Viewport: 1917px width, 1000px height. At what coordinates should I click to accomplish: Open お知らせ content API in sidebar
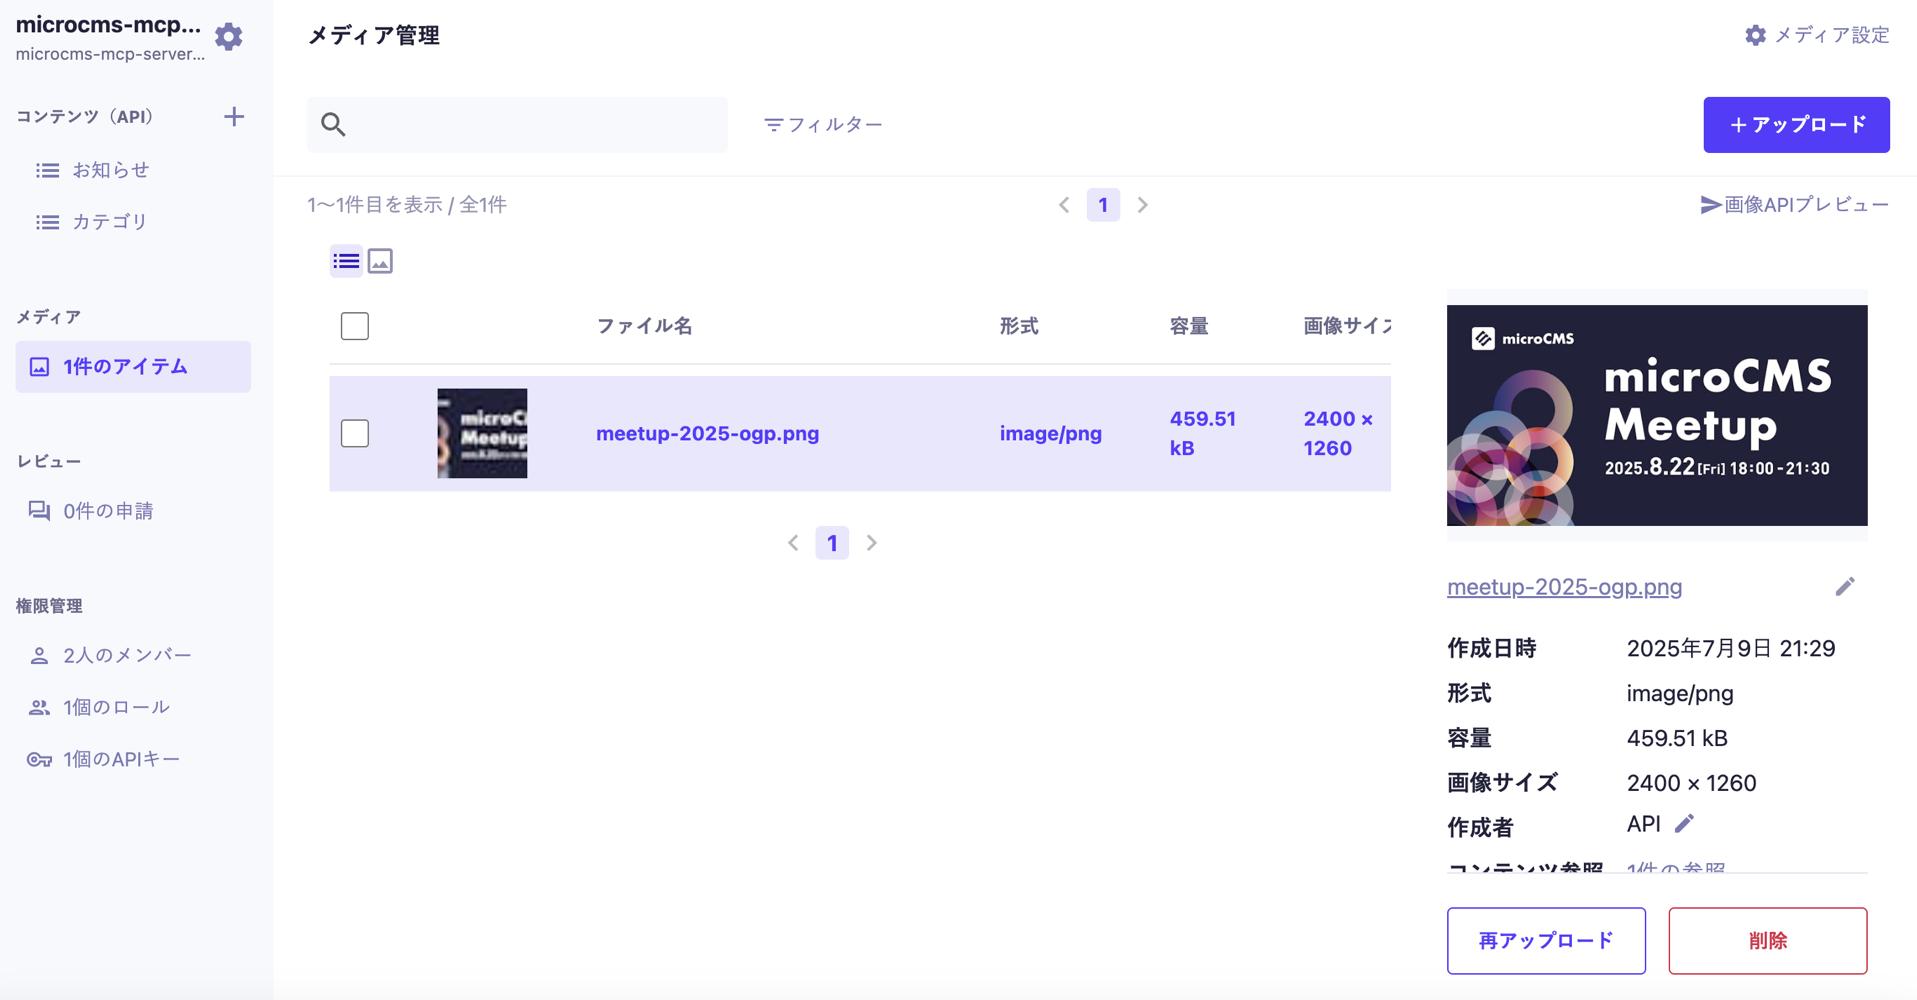click(110, 170)
